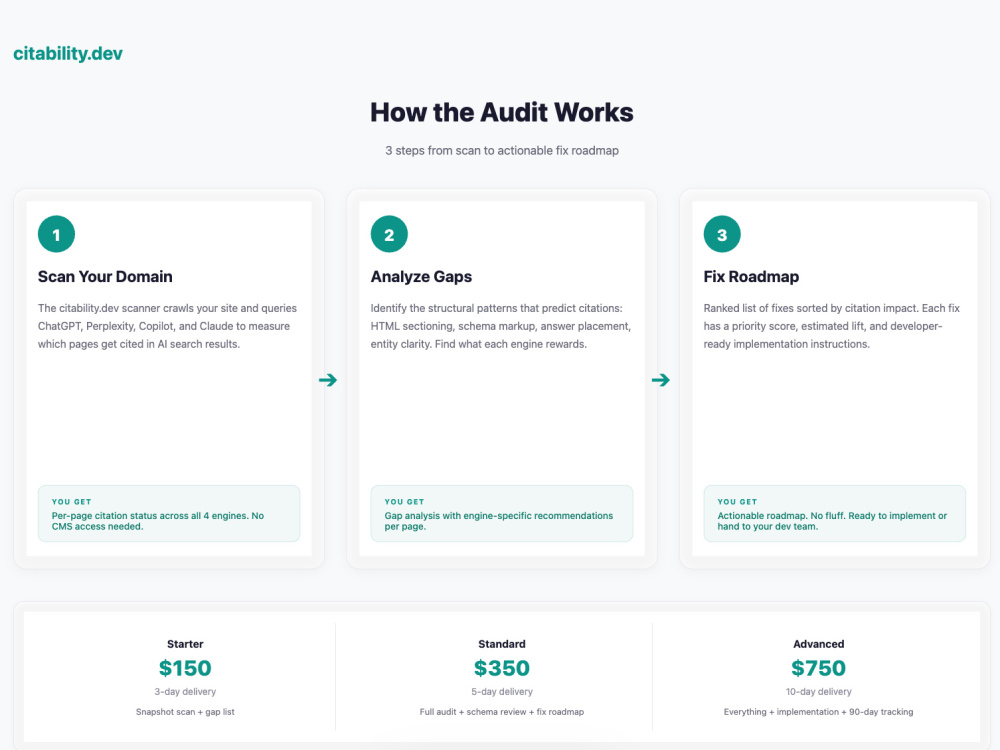Click '5-day delivery' text

click(502, 691)
